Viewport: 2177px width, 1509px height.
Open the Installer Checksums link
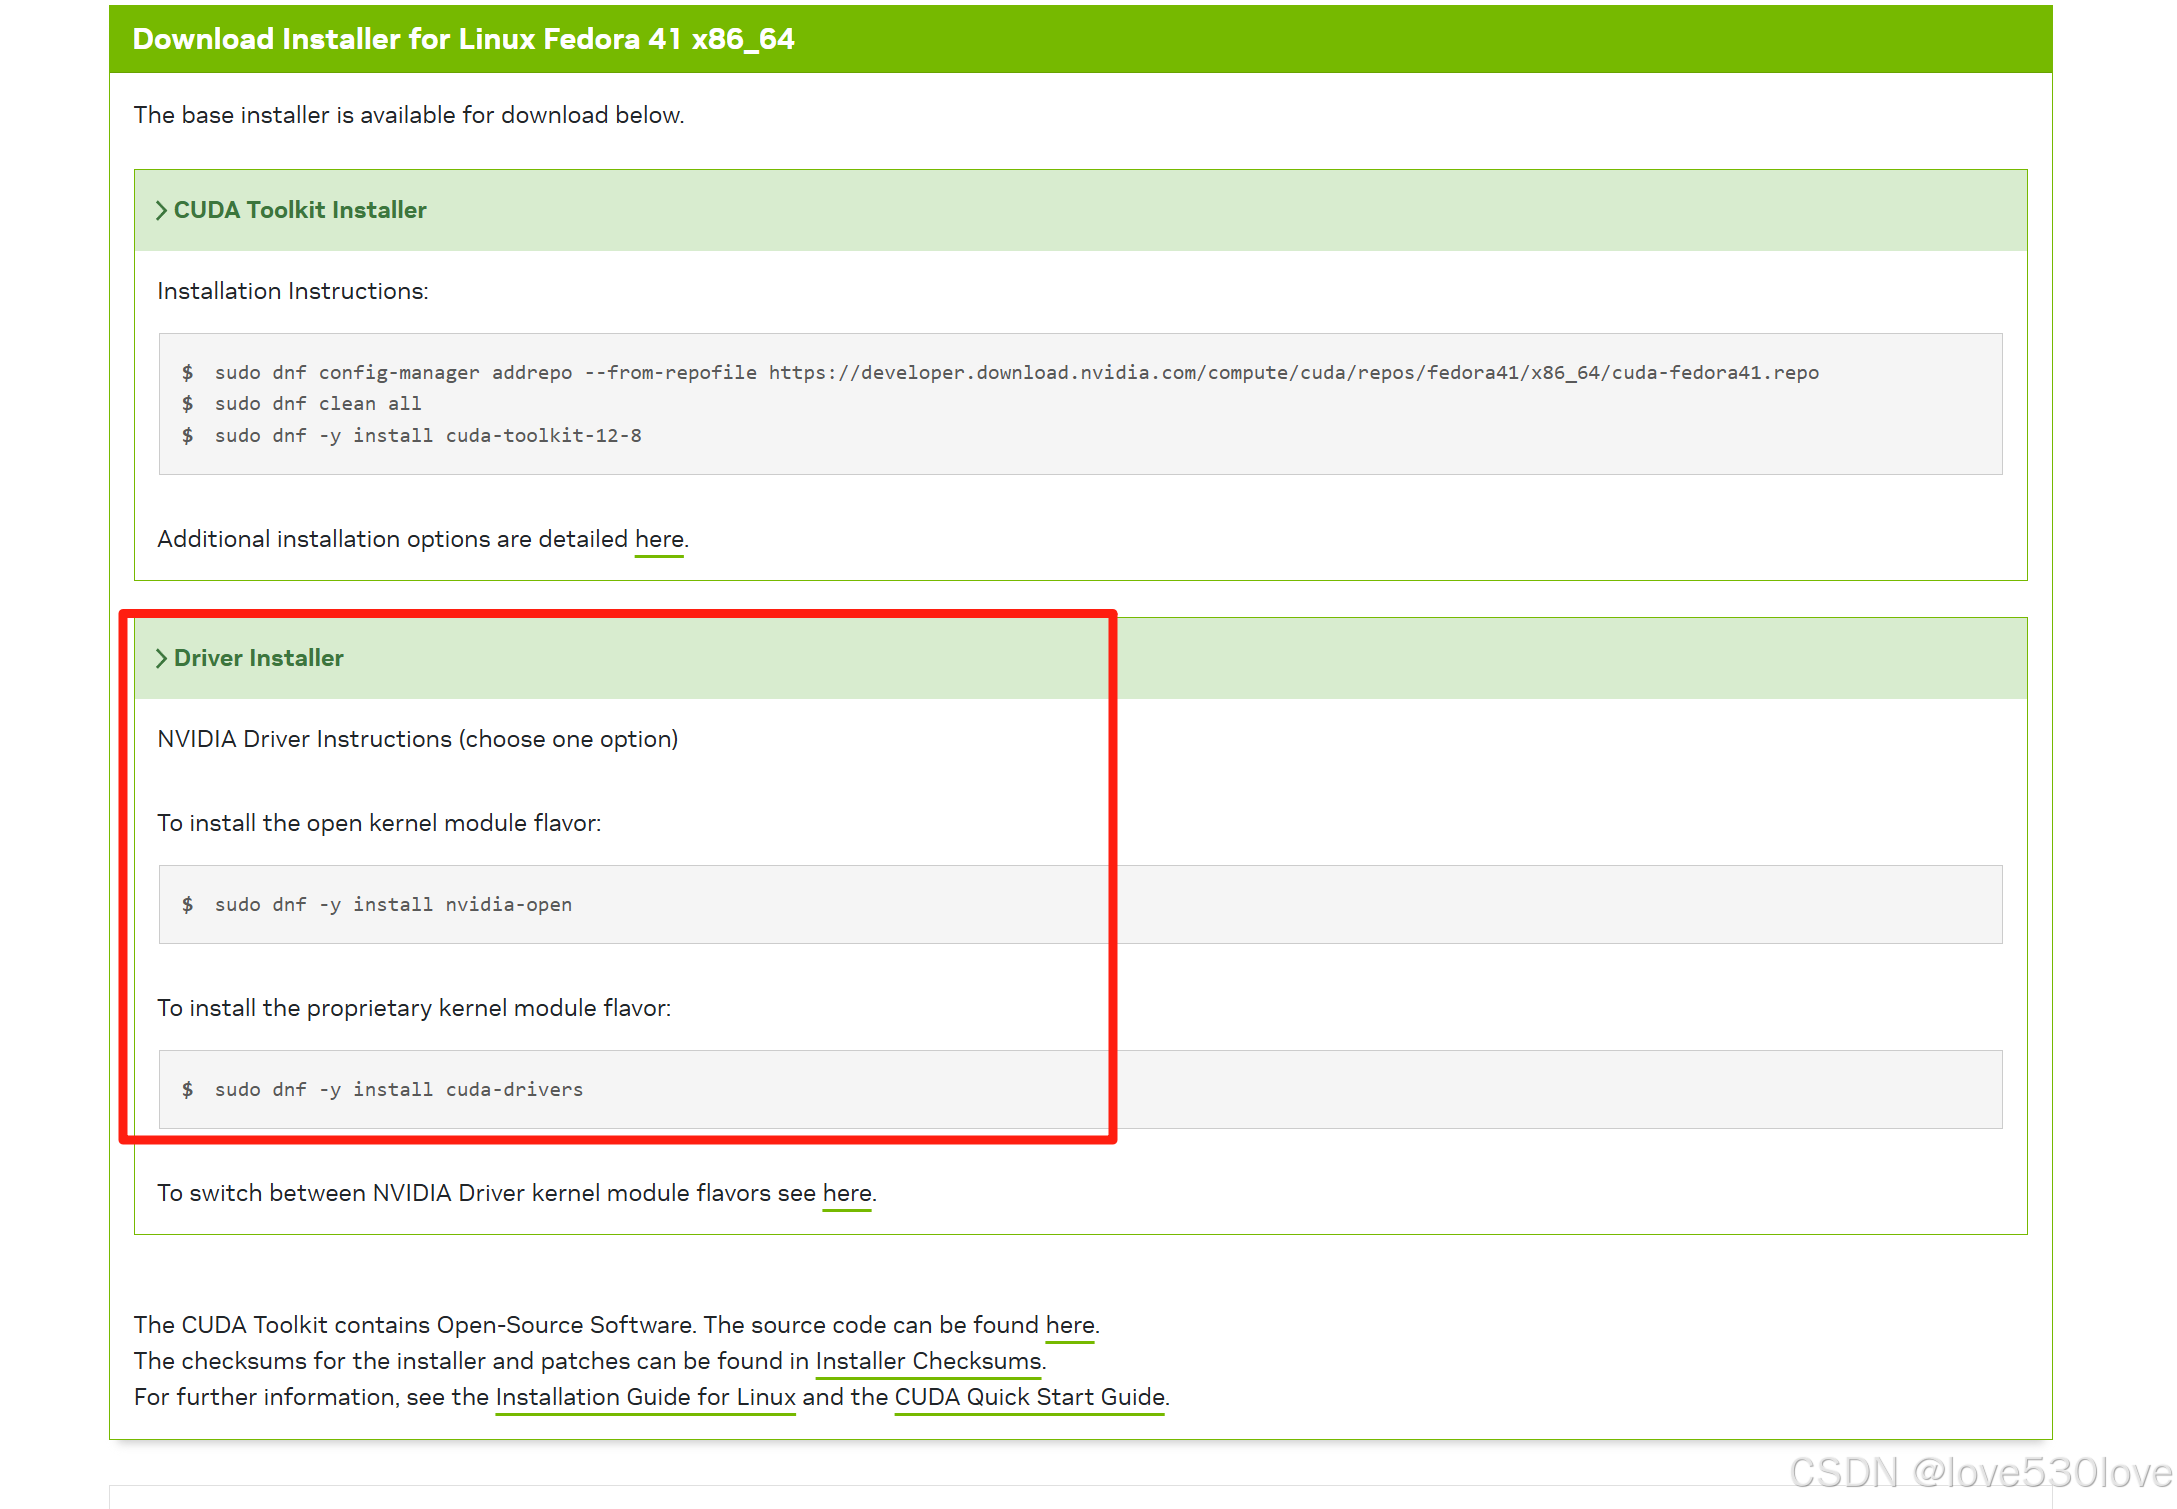[928, 1361]
